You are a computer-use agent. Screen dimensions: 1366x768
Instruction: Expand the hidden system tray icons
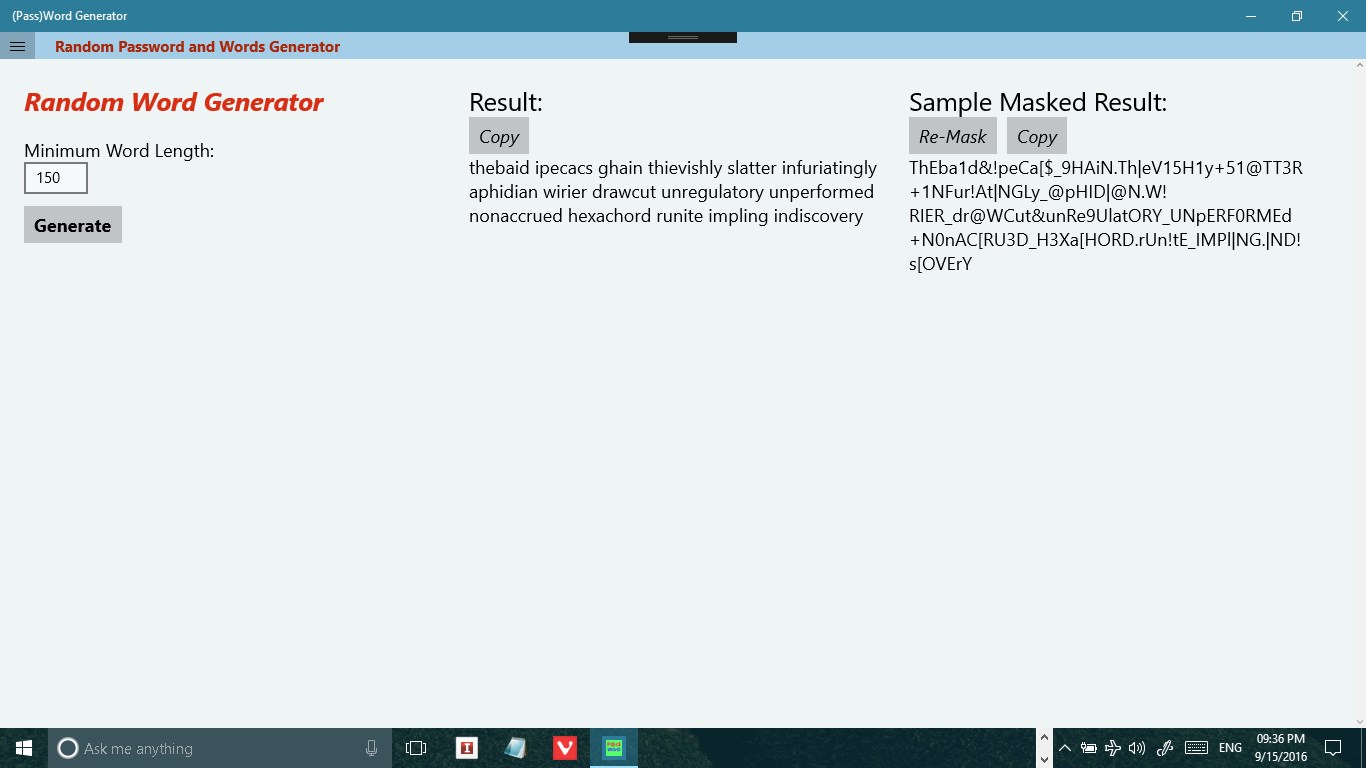coord(1064,748)
